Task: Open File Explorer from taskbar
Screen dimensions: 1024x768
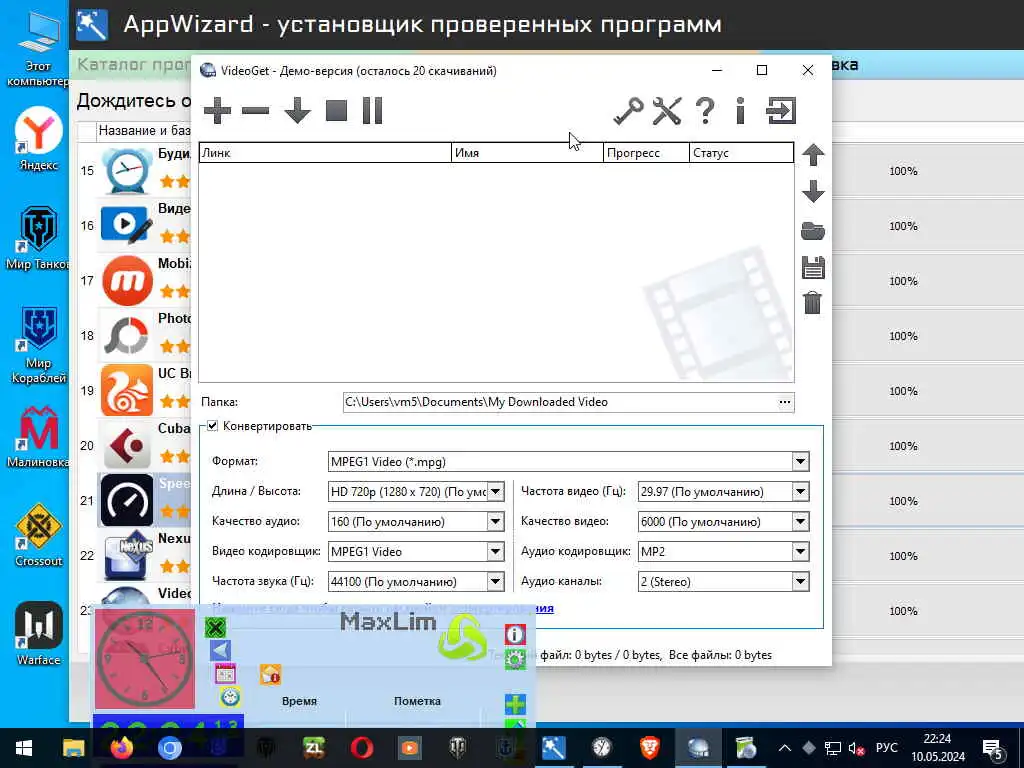Action: (73, 748)
